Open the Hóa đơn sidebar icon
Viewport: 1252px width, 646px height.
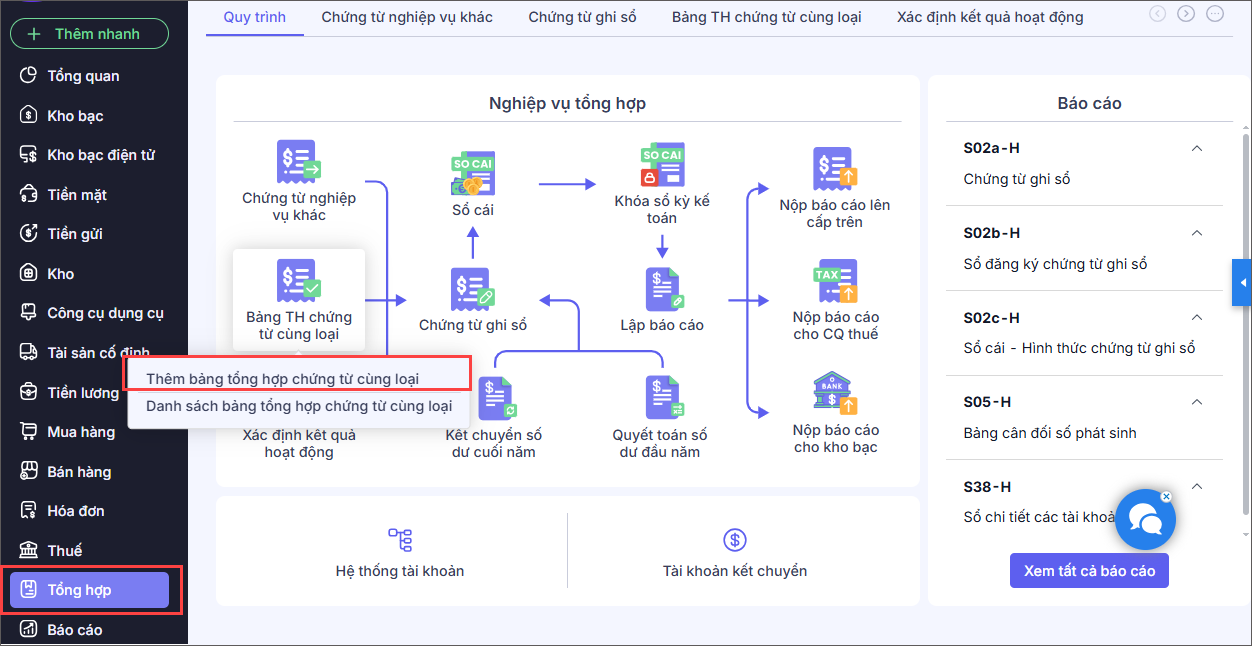pyautogui.click(x=29, y=511)
